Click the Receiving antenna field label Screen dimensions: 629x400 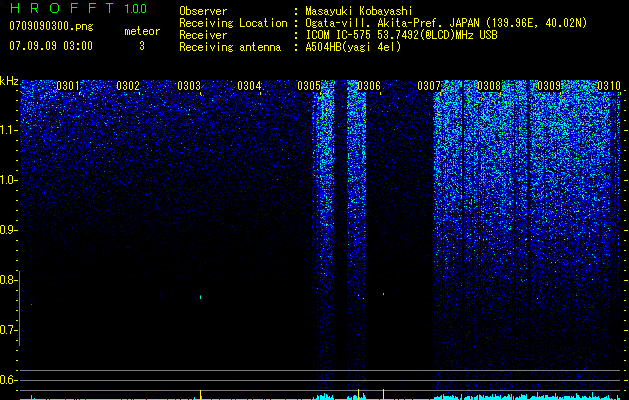(230, 47)
